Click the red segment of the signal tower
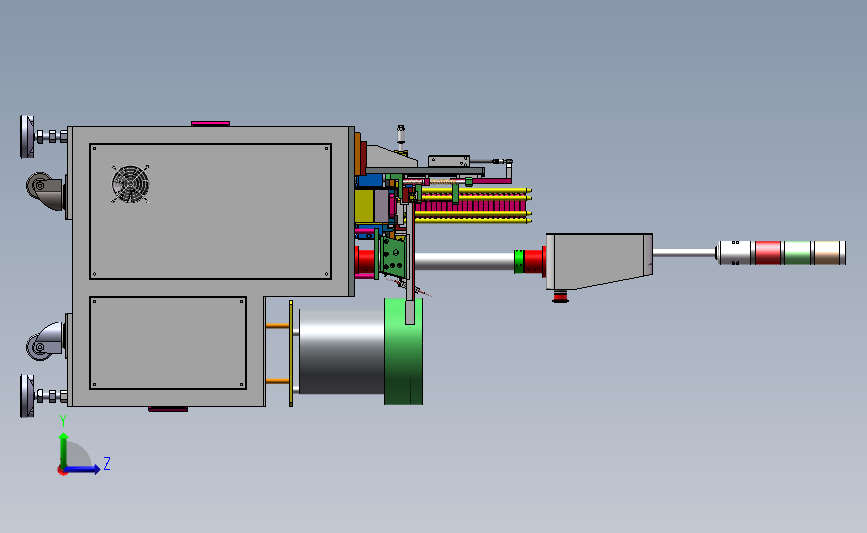867x533 pixels. click(768, 253)
